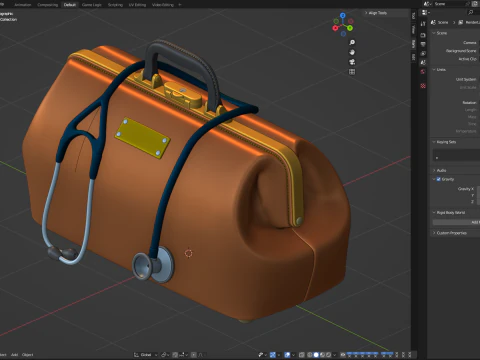Open the View Layer properties tab icon

tap(423, 53)
